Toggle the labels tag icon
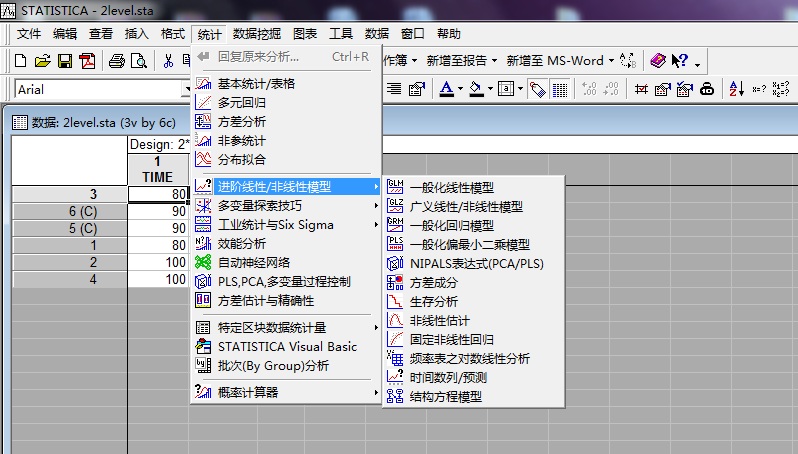 [537, 90]
